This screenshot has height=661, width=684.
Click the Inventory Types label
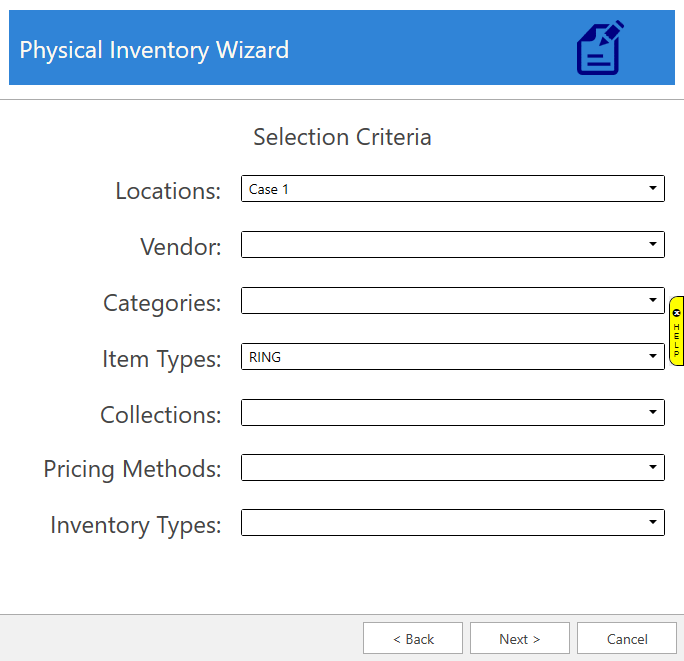point(136,524)
